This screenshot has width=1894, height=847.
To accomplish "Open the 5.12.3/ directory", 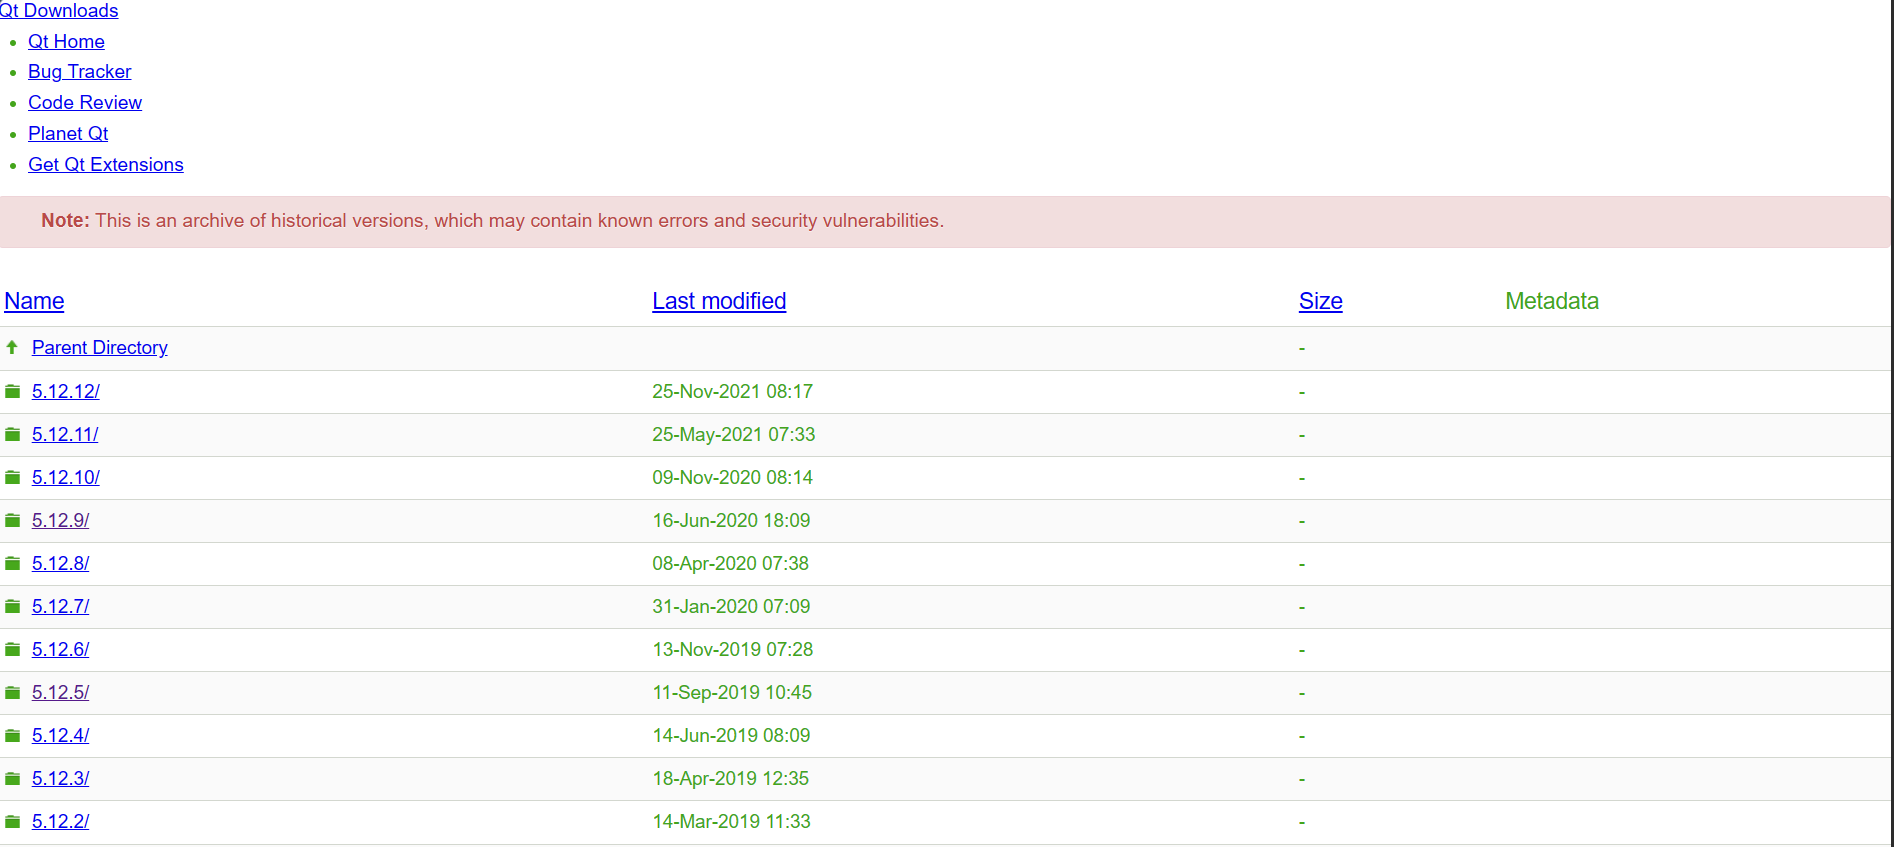I will pyautogui.click(x=61, y=778).
